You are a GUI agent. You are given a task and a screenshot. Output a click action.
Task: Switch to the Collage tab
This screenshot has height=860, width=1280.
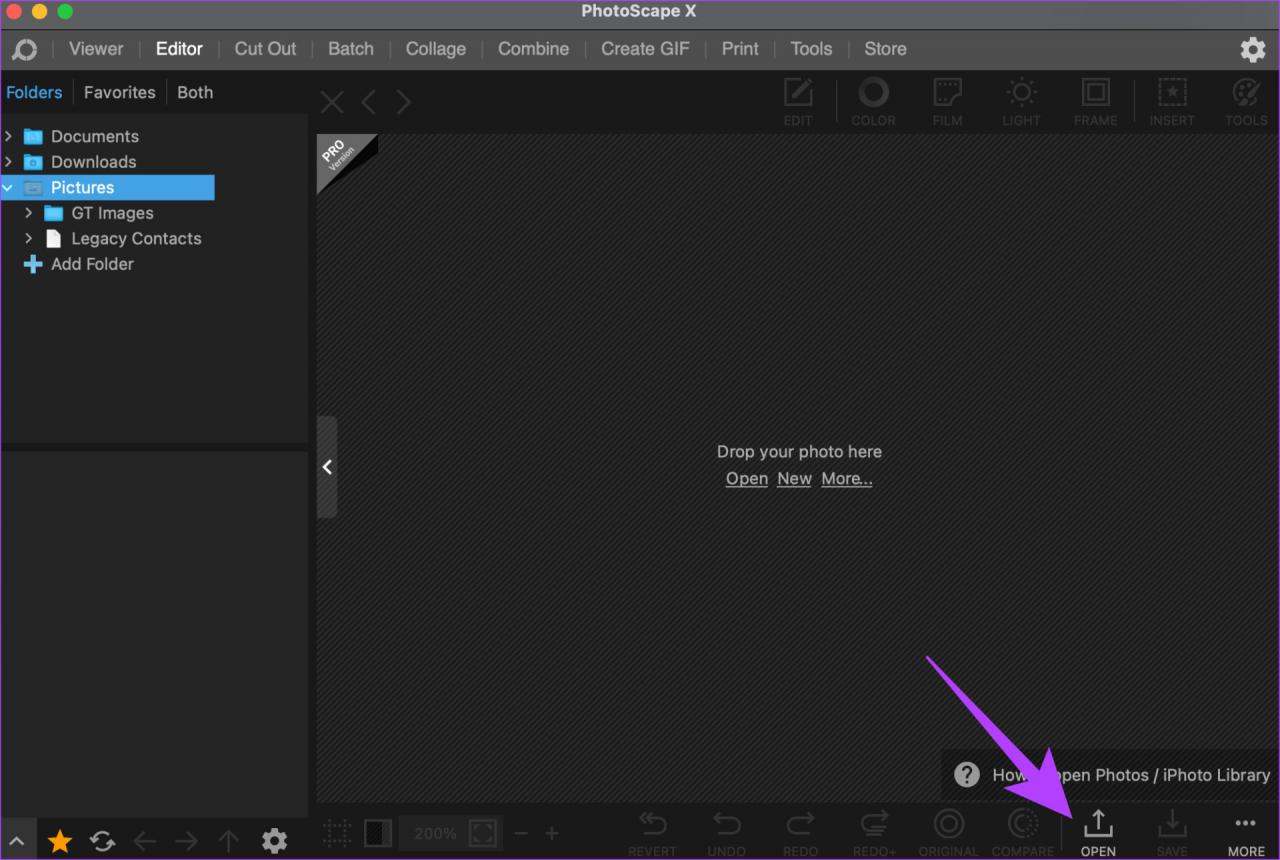(x=435, y=49)
